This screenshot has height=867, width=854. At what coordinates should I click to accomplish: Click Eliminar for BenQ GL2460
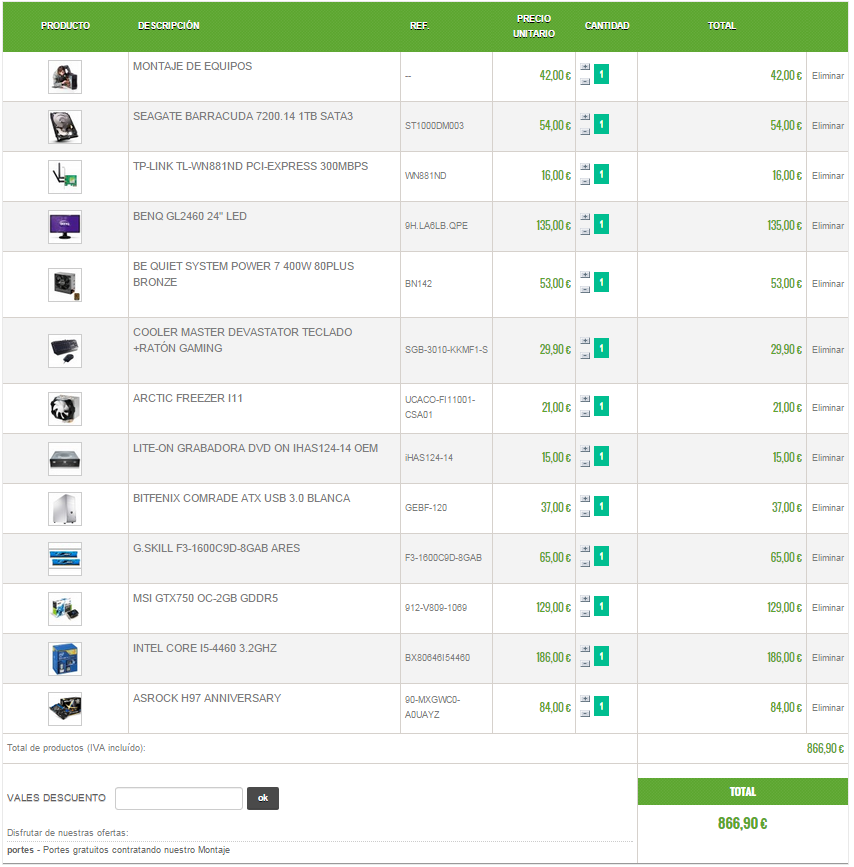pos(827,226)
